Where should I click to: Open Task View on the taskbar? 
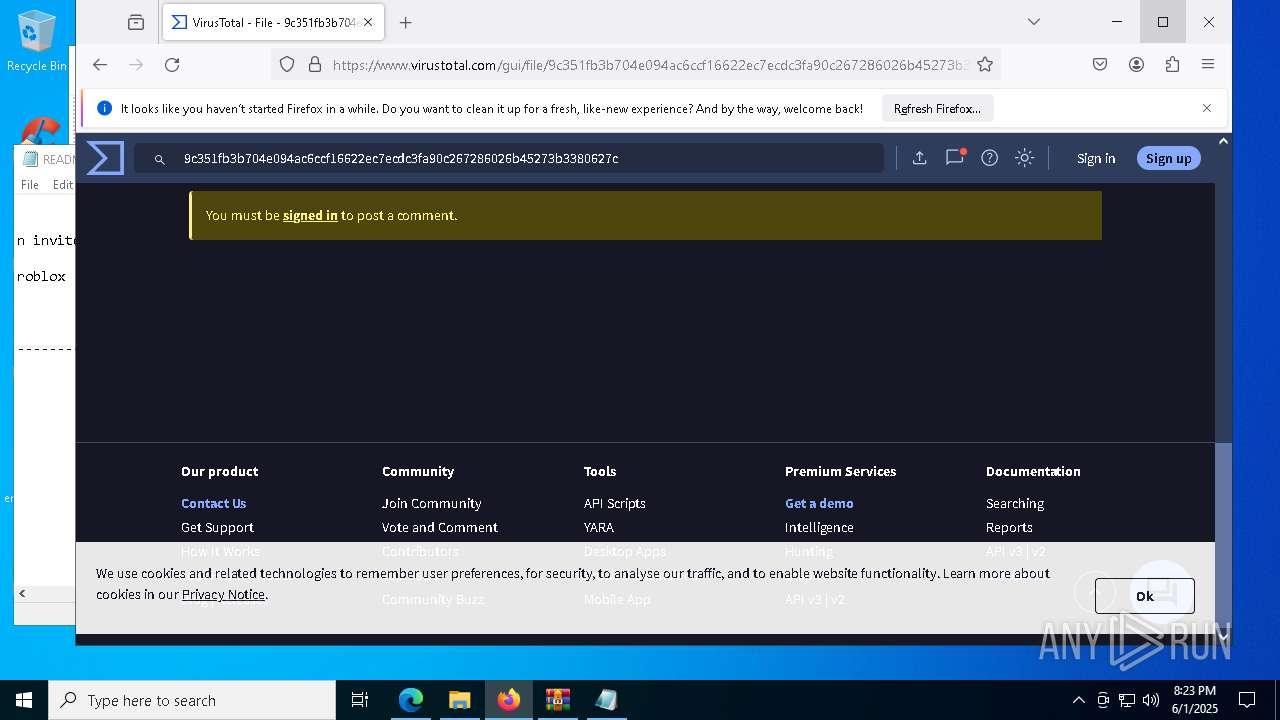[360, 700]
